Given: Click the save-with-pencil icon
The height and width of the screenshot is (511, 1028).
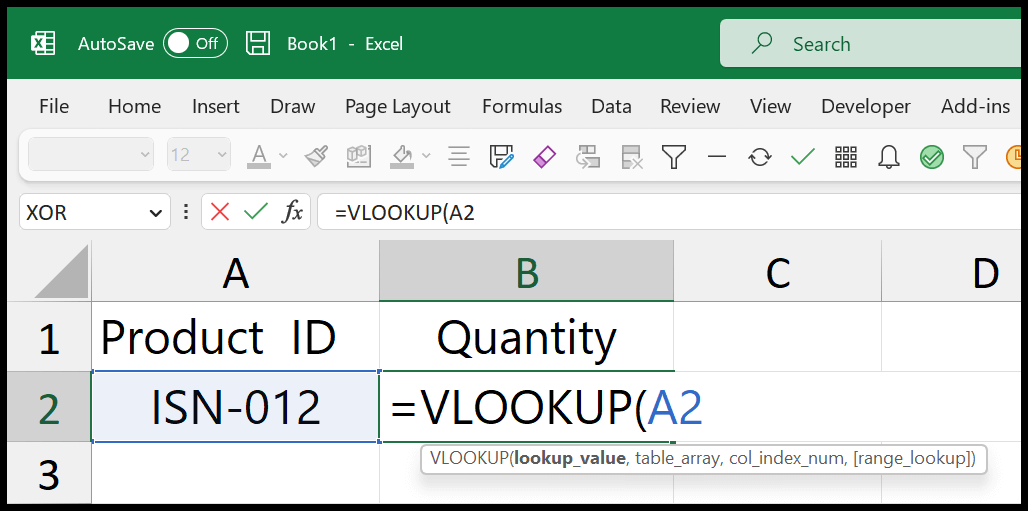Looking at the screenshot, I should pos(502,156).
